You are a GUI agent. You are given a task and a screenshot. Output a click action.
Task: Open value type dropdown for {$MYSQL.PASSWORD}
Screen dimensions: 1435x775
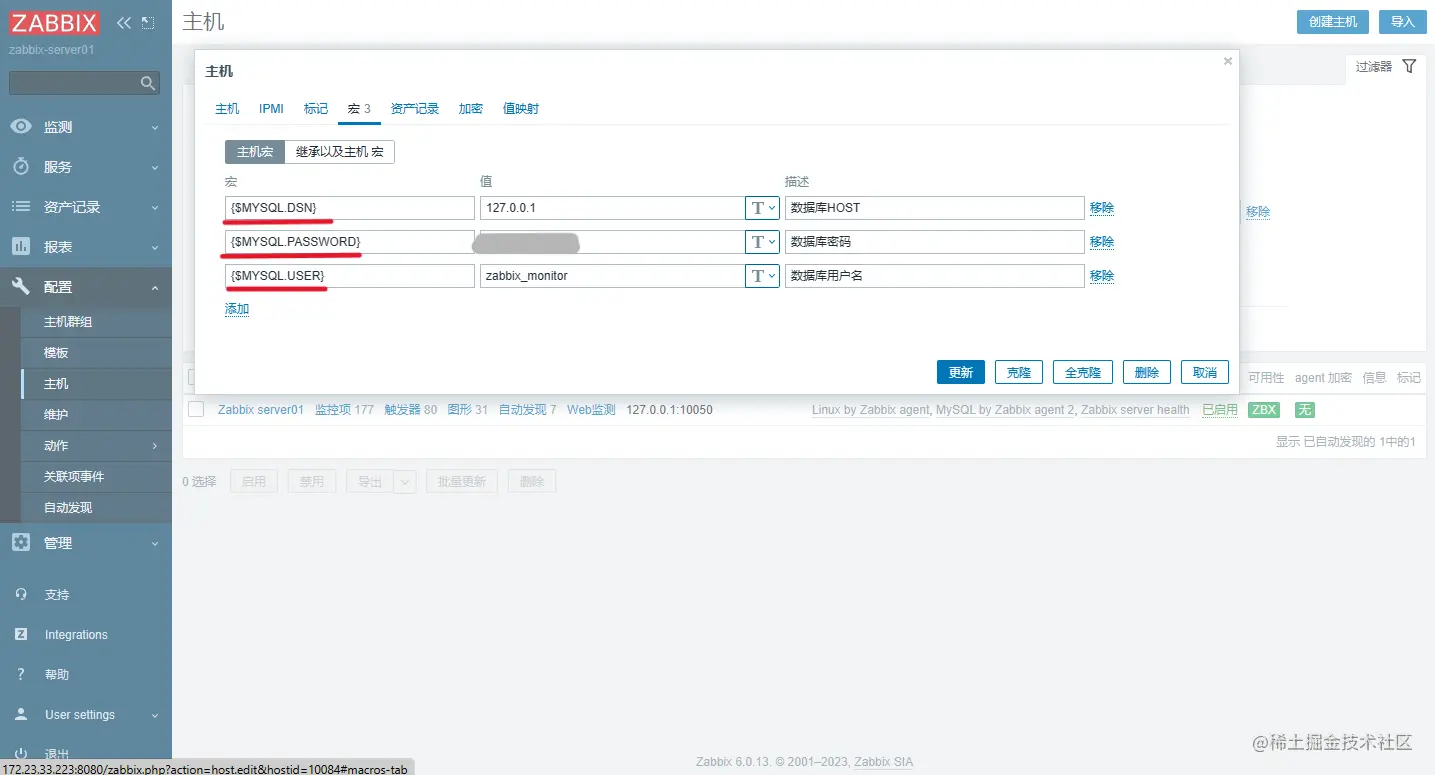(762, 242)
